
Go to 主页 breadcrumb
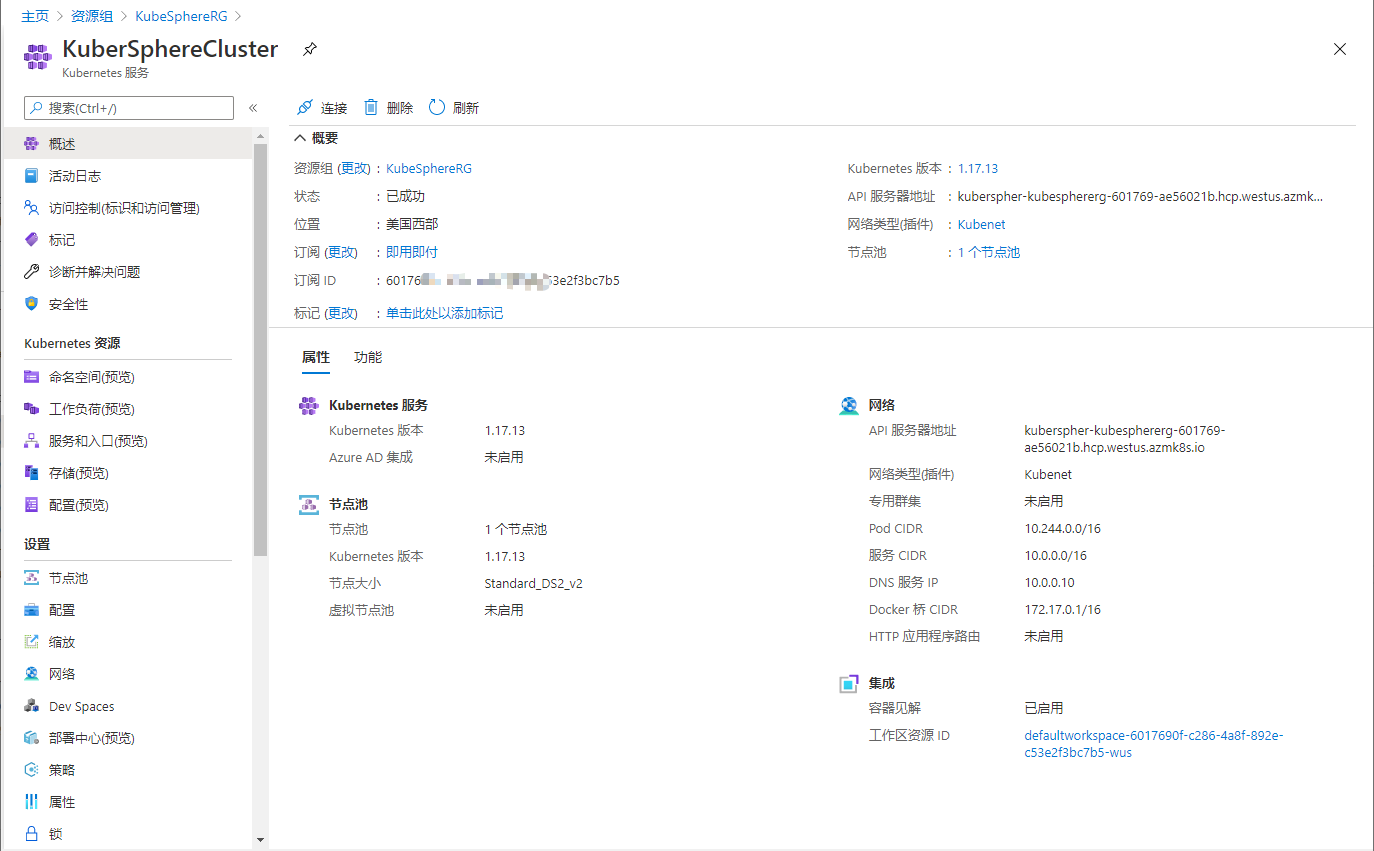pos(35,16)
